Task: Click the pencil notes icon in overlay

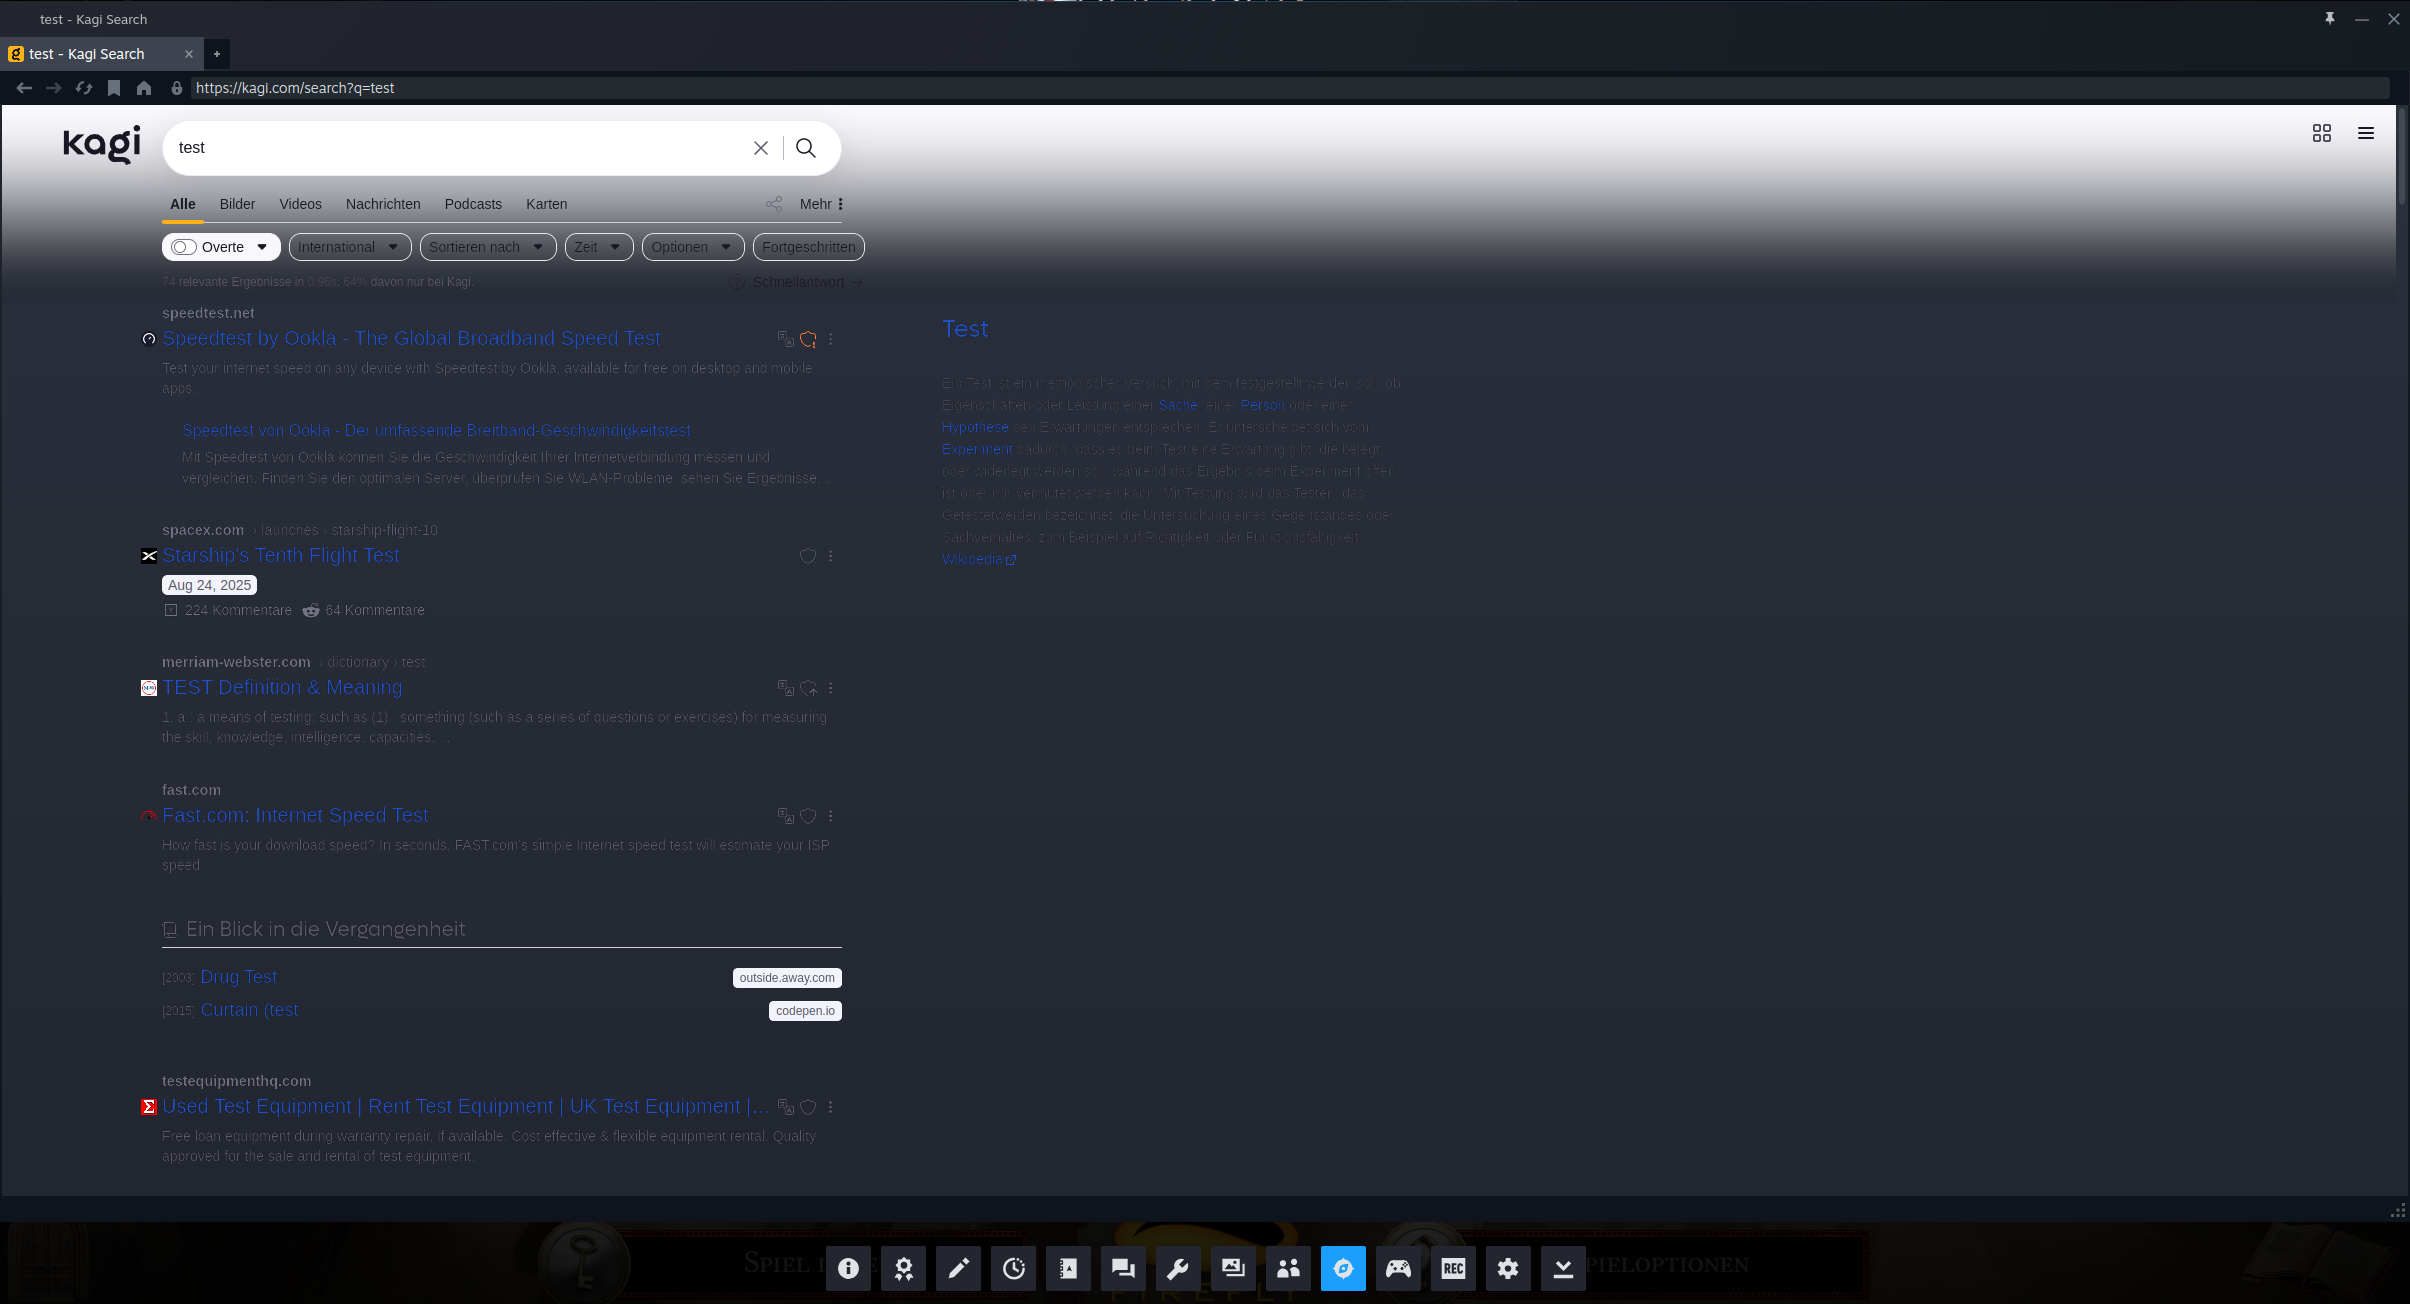Action: pyautogui.click(x=958, y=1269)
